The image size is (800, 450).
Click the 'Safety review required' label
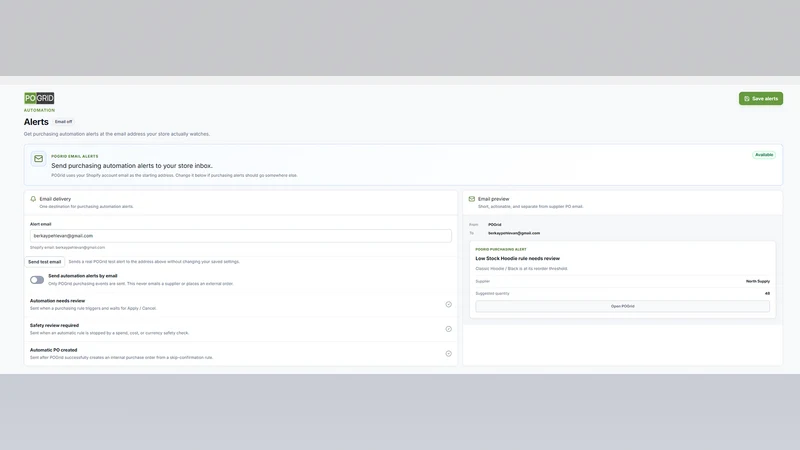(x=55, y=326)
